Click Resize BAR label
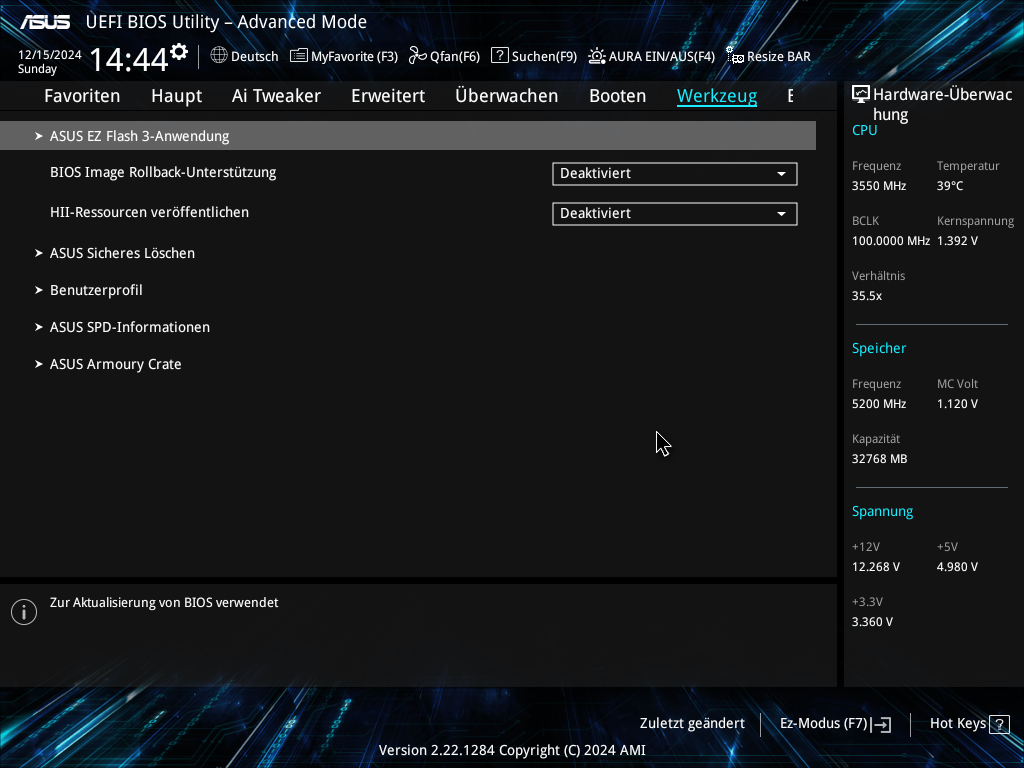The image size is (1024, 768). pos(779,57)
